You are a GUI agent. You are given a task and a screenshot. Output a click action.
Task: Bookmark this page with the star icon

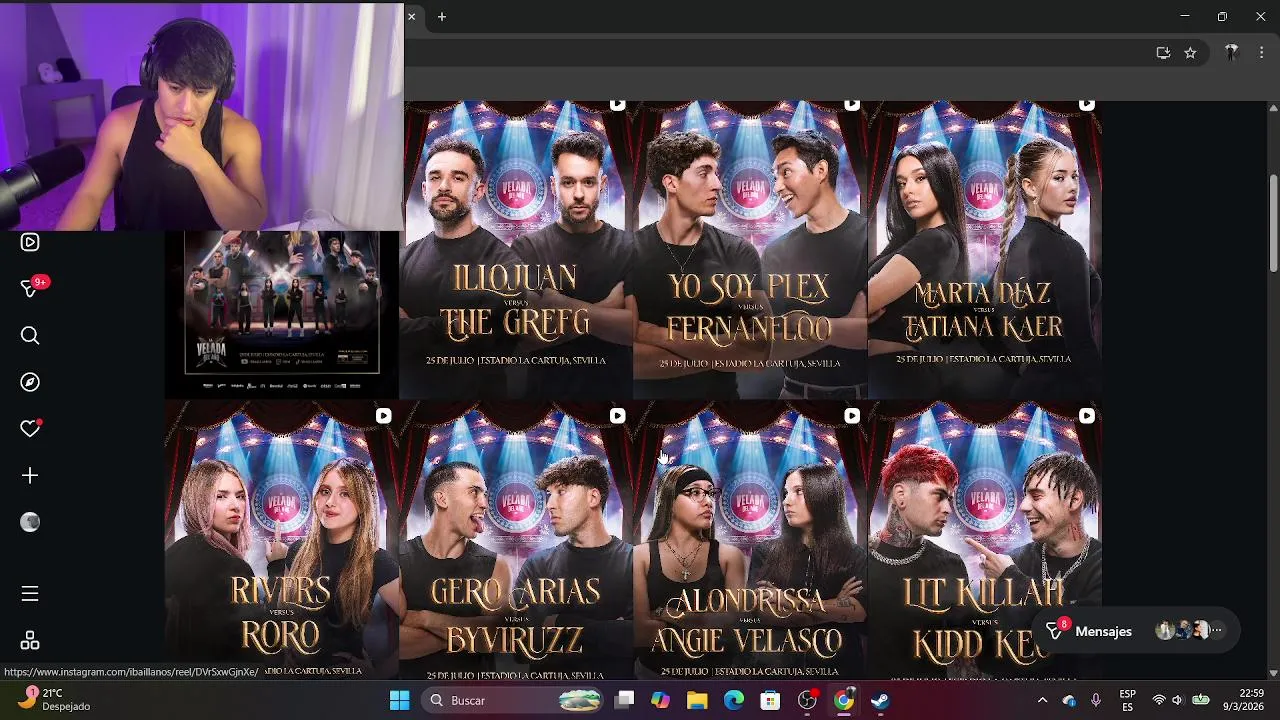[1190, 53]
